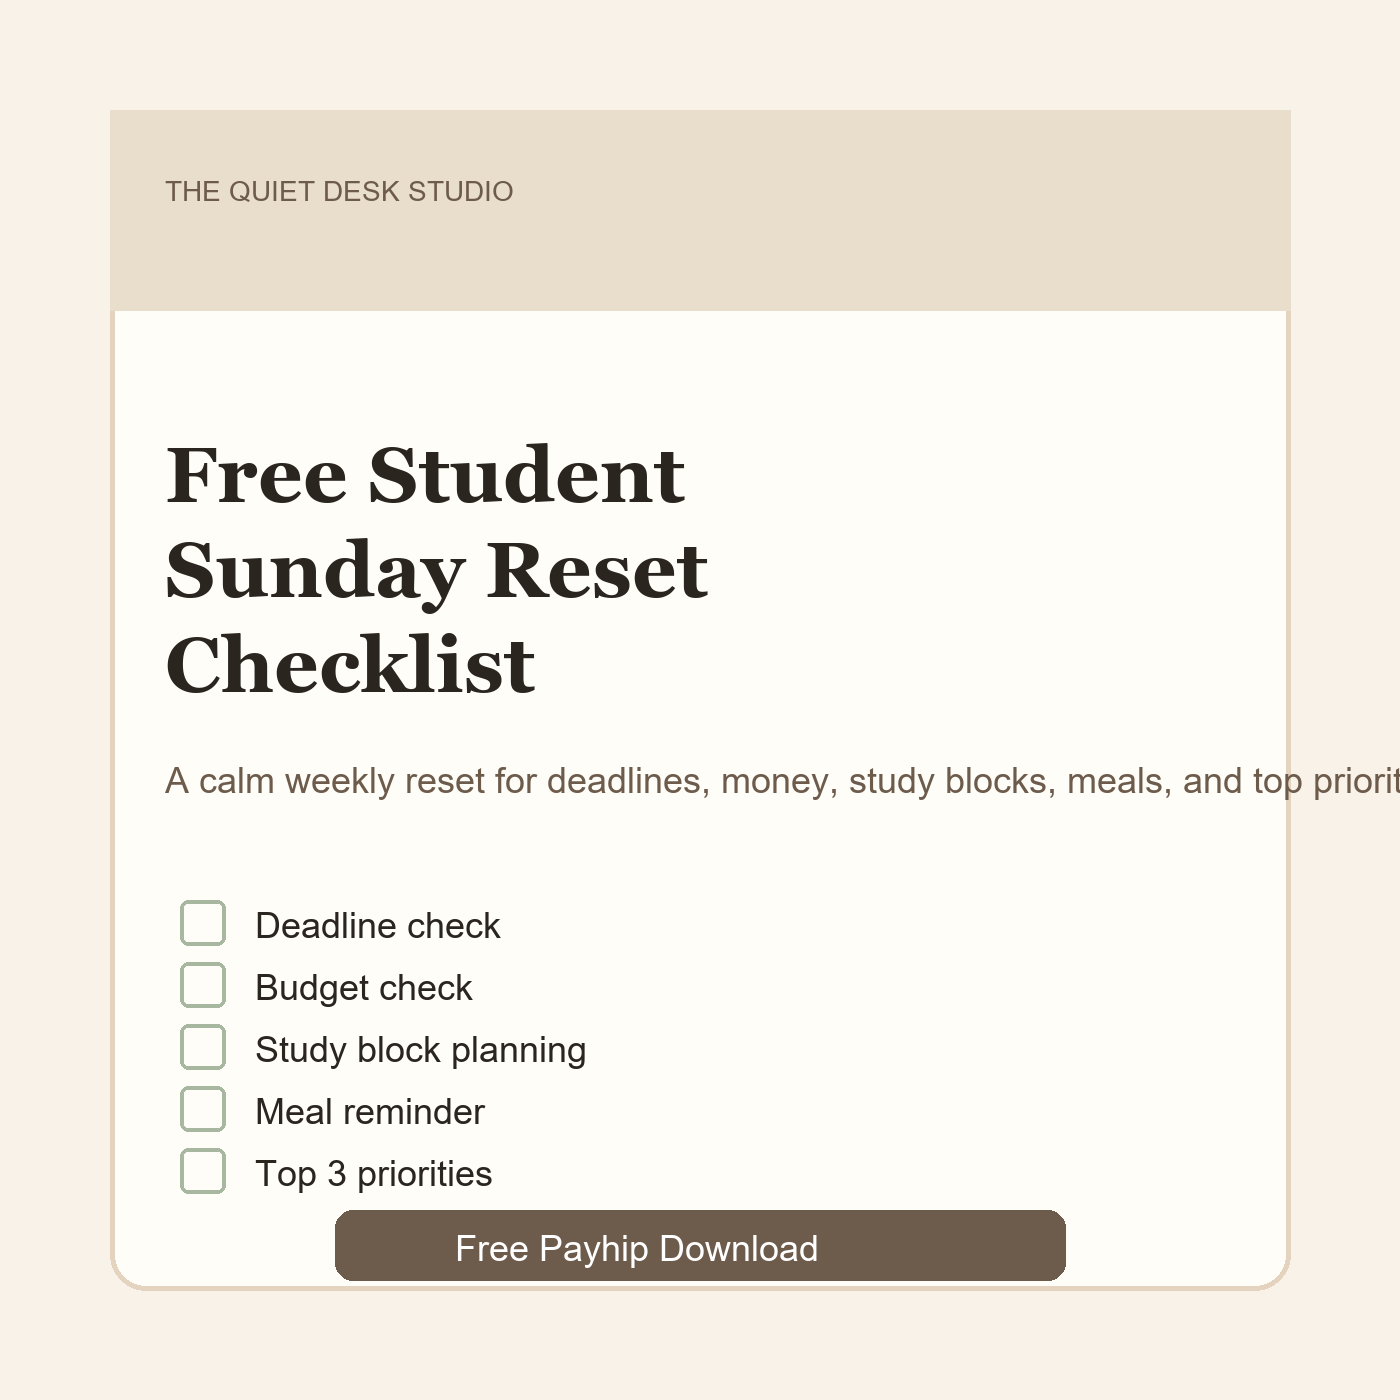Check the Deadline check checkbox
This screenshot has height=1400, width=1400.
point(203,923)
